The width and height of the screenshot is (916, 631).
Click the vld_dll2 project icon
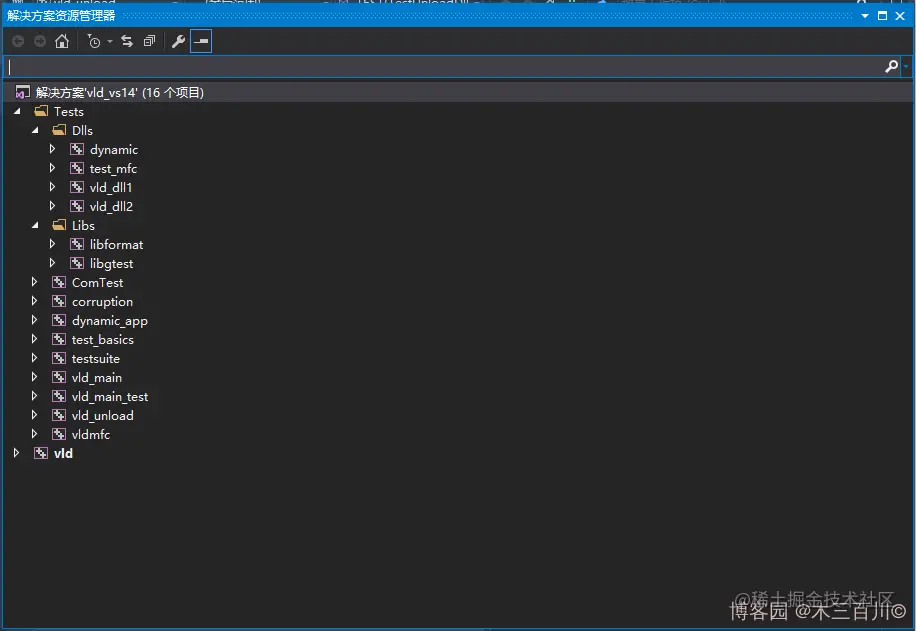77,206
